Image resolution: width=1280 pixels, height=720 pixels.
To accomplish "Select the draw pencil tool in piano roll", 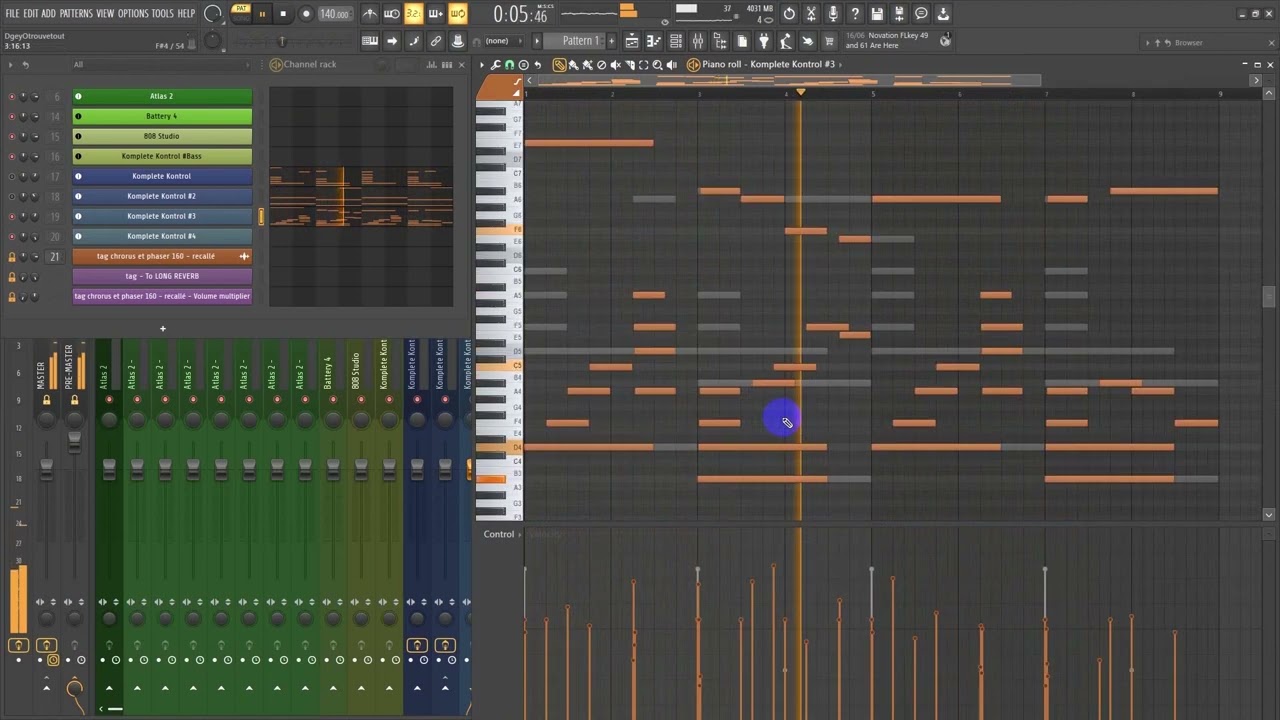I will click(559, 64).
